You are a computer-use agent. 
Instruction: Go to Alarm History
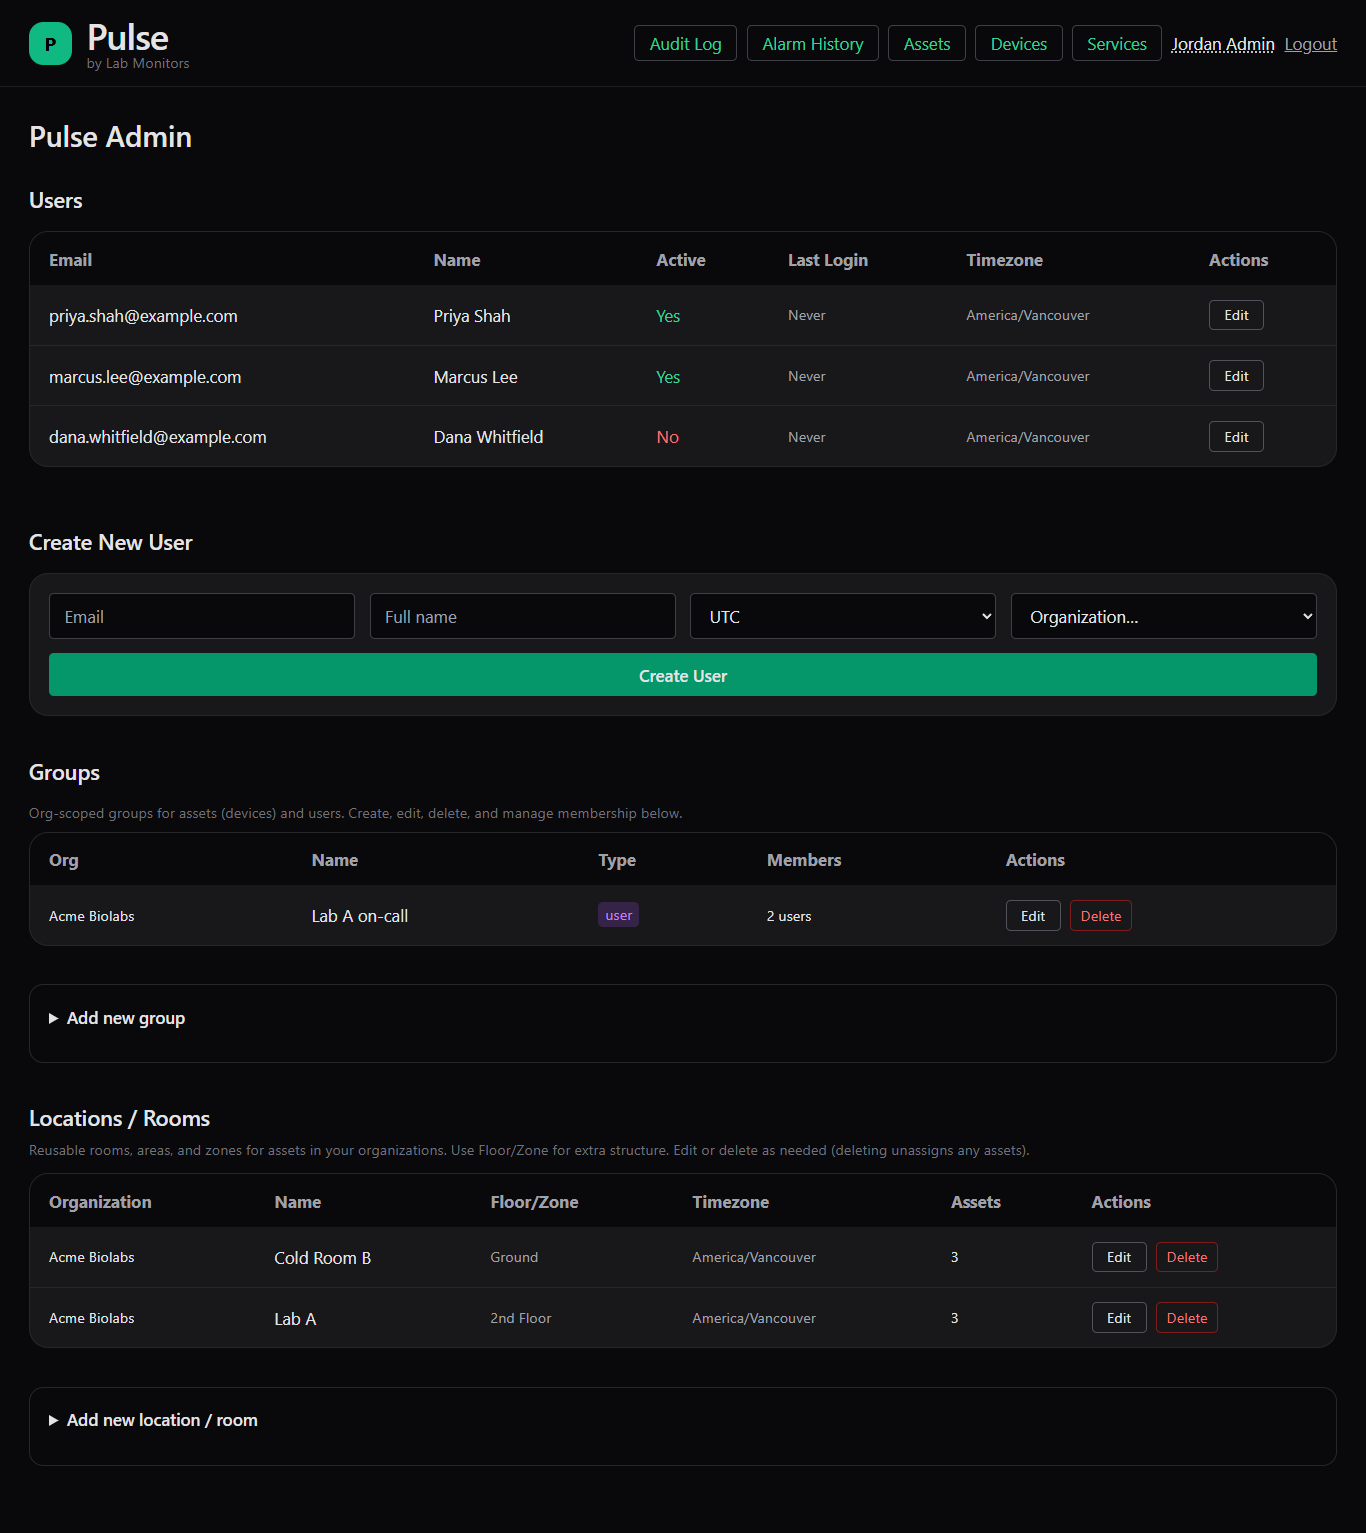click(812, 44)
